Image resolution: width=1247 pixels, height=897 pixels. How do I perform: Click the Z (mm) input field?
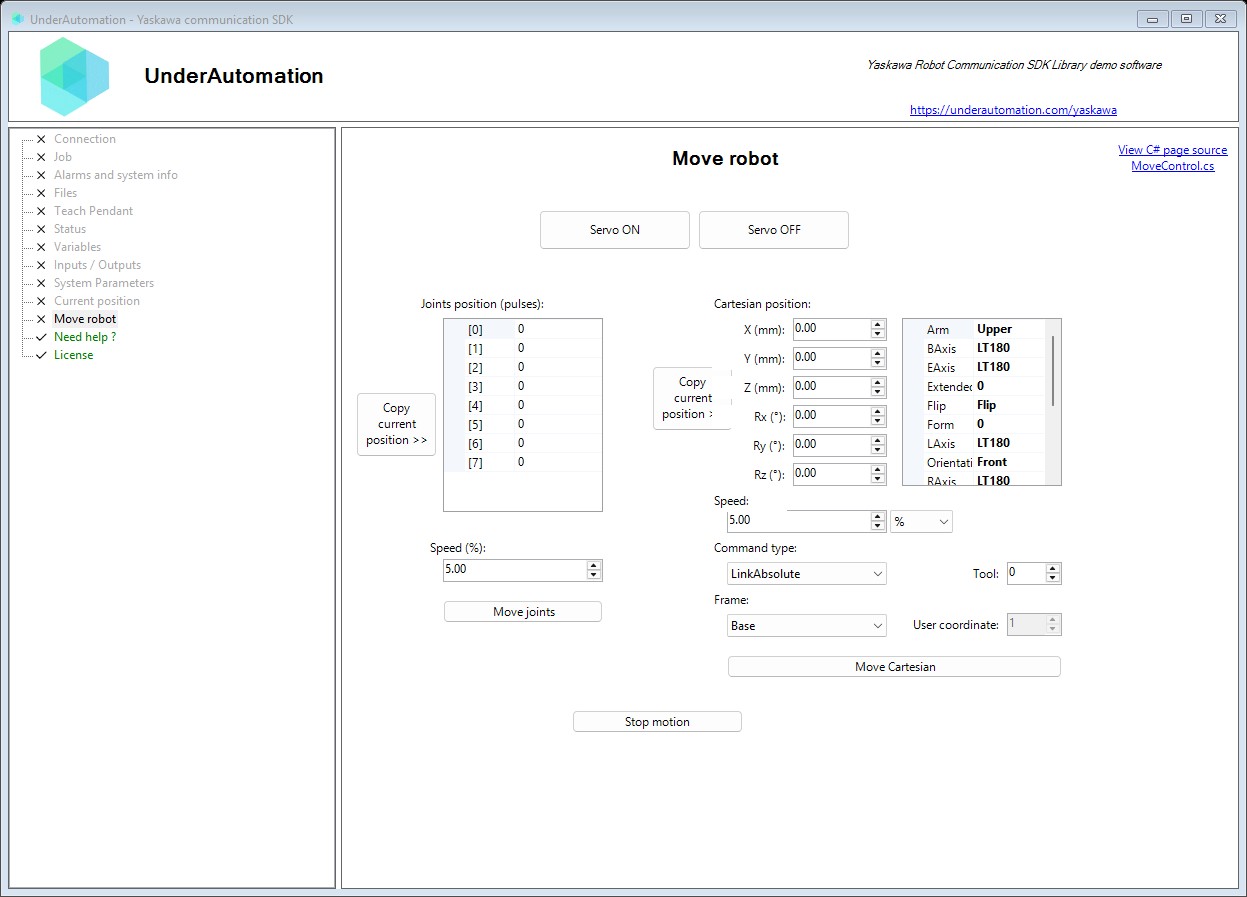(x=832, y=387)
